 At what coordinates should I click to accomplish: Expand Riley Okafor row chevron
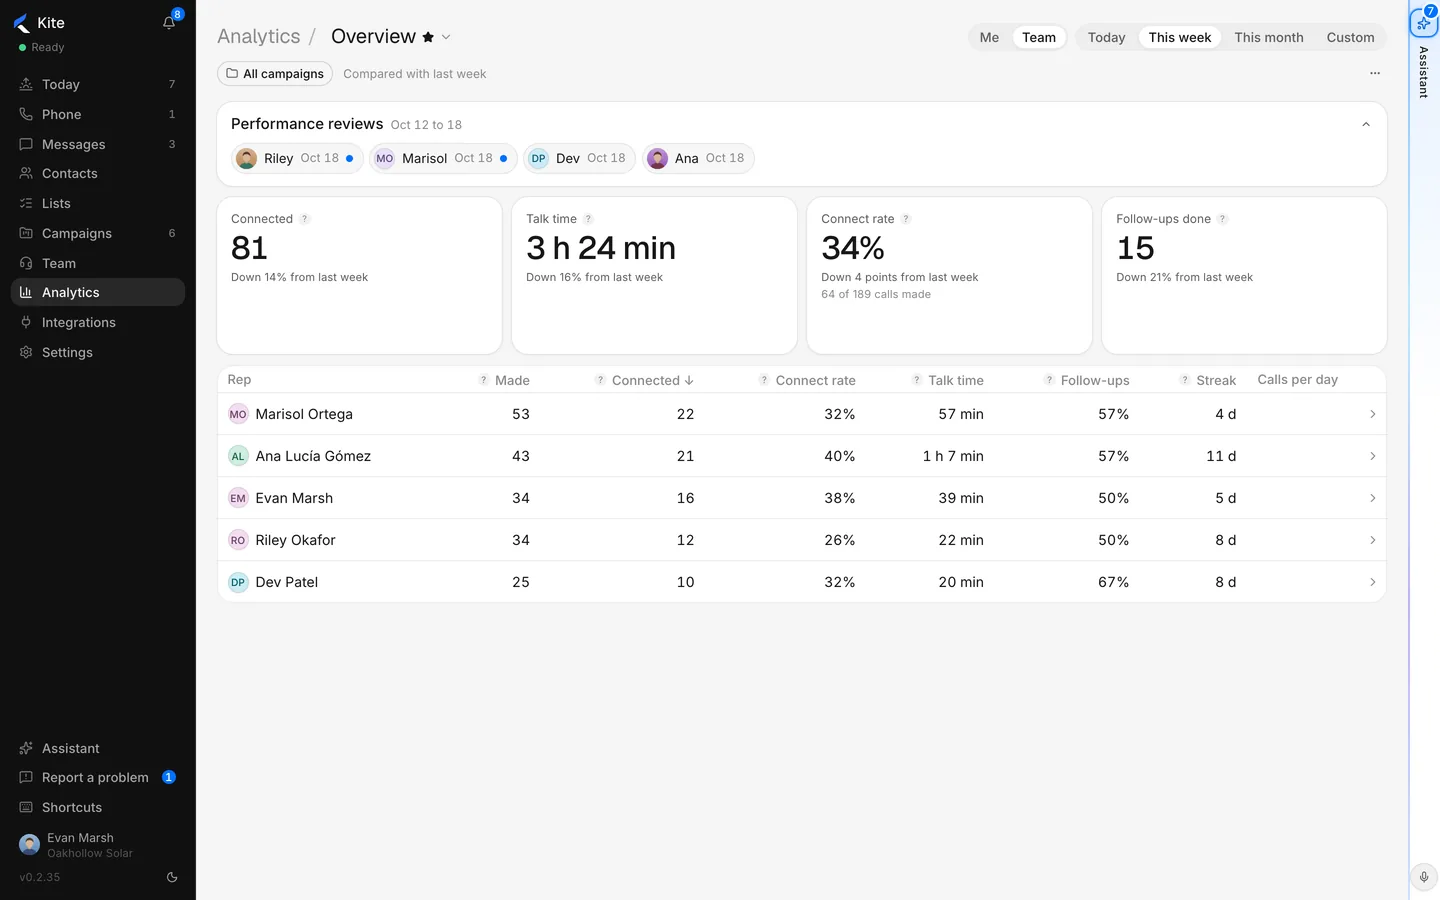click(1372, 540)
